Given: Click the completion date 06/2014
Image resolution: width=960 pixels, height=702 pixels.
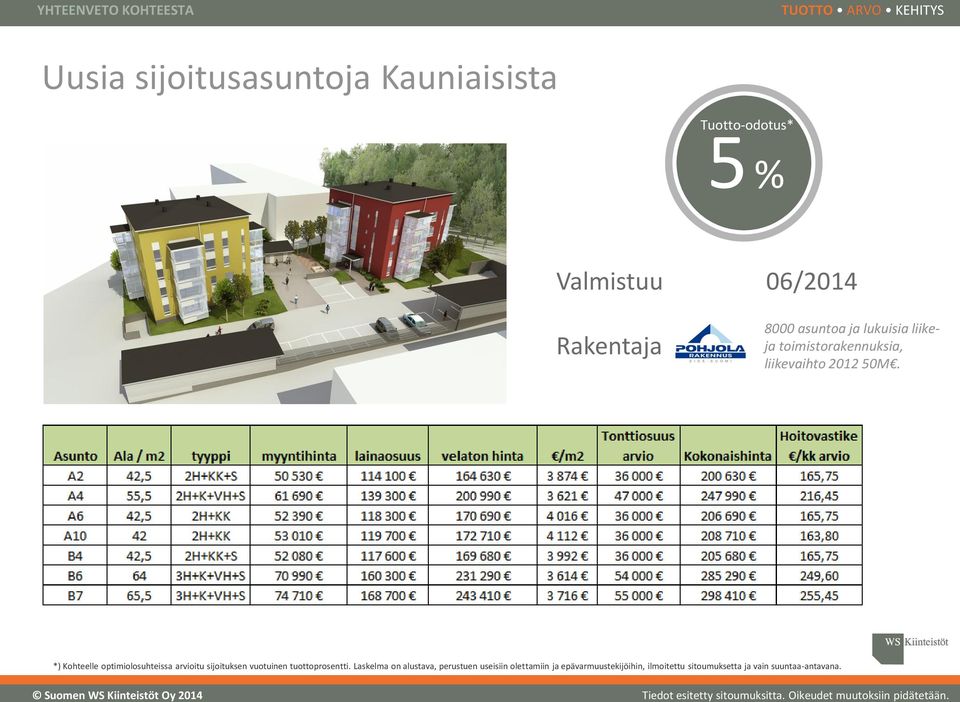Looking at the screenshot, I should (811, 281).
